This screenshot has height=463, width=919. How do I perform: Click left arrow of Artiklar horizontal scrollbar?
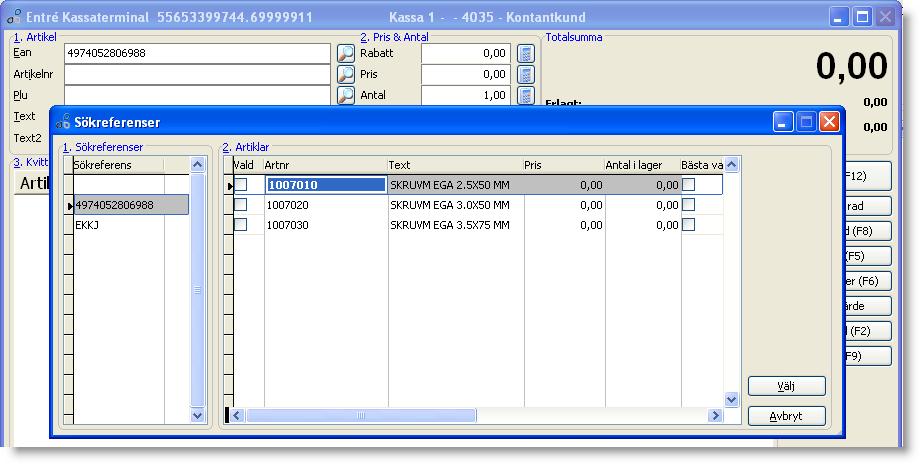pyautogui.click(x=237, y=416)
